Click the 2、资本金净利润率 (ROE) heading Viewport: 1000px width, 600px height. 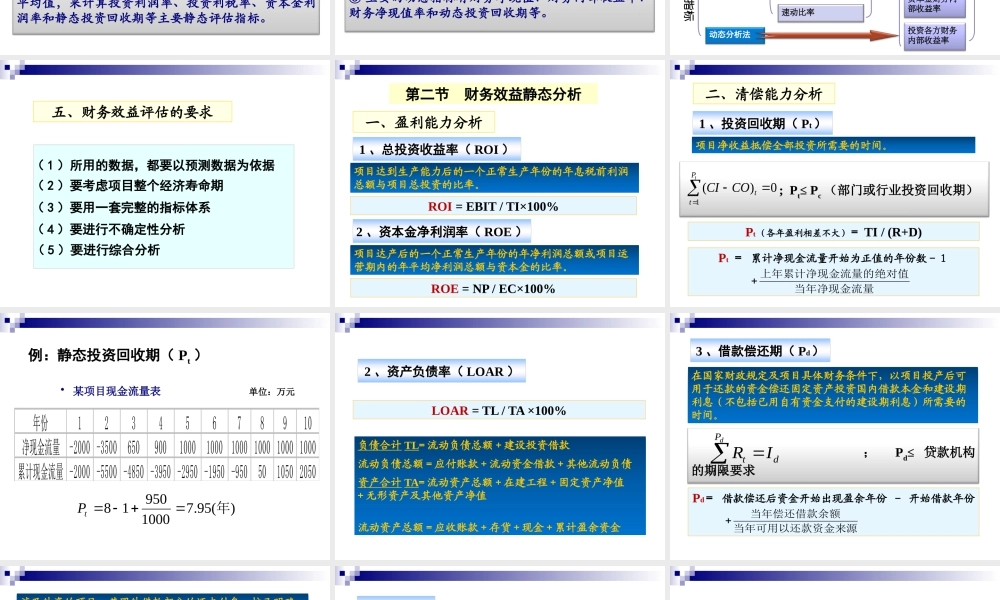[x=441, y=231]
